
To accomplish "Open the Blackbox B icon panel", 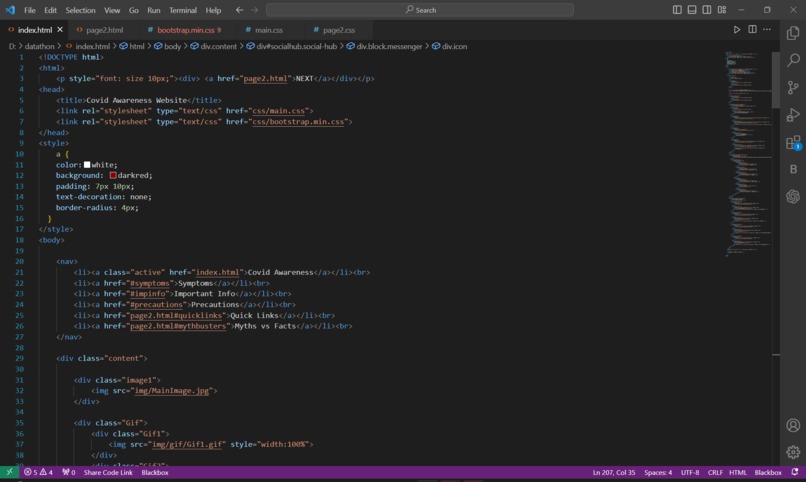I will click(793, 169).
